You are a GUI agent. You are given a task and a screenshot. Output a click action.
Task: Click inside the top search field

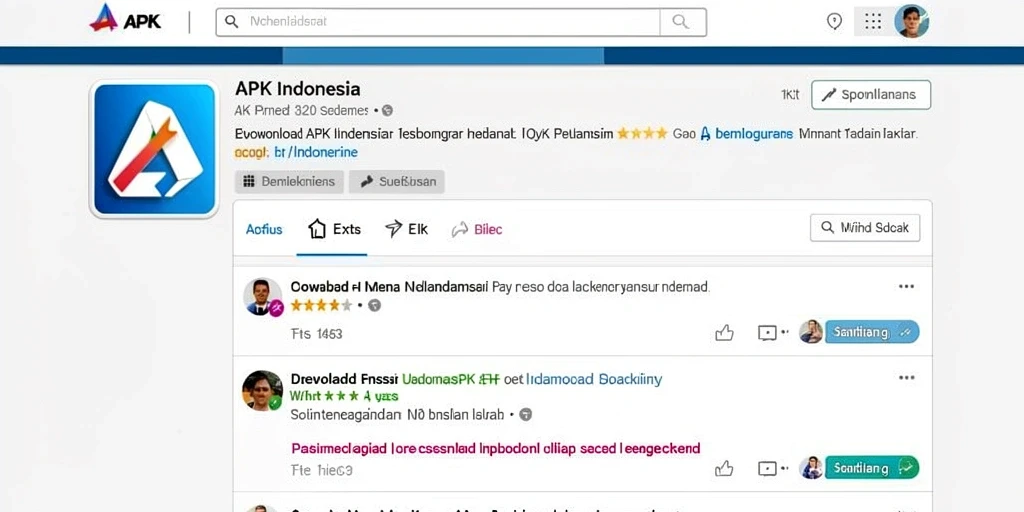click(x=438, y=22)
